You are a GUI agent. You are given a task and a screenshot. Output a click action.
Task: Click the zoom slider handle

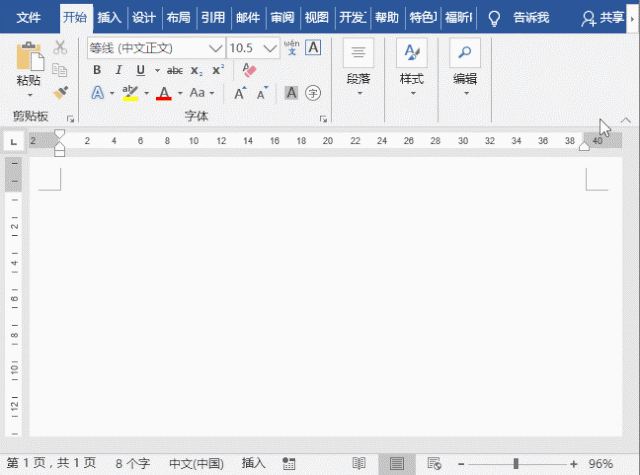tap(516, 464)
